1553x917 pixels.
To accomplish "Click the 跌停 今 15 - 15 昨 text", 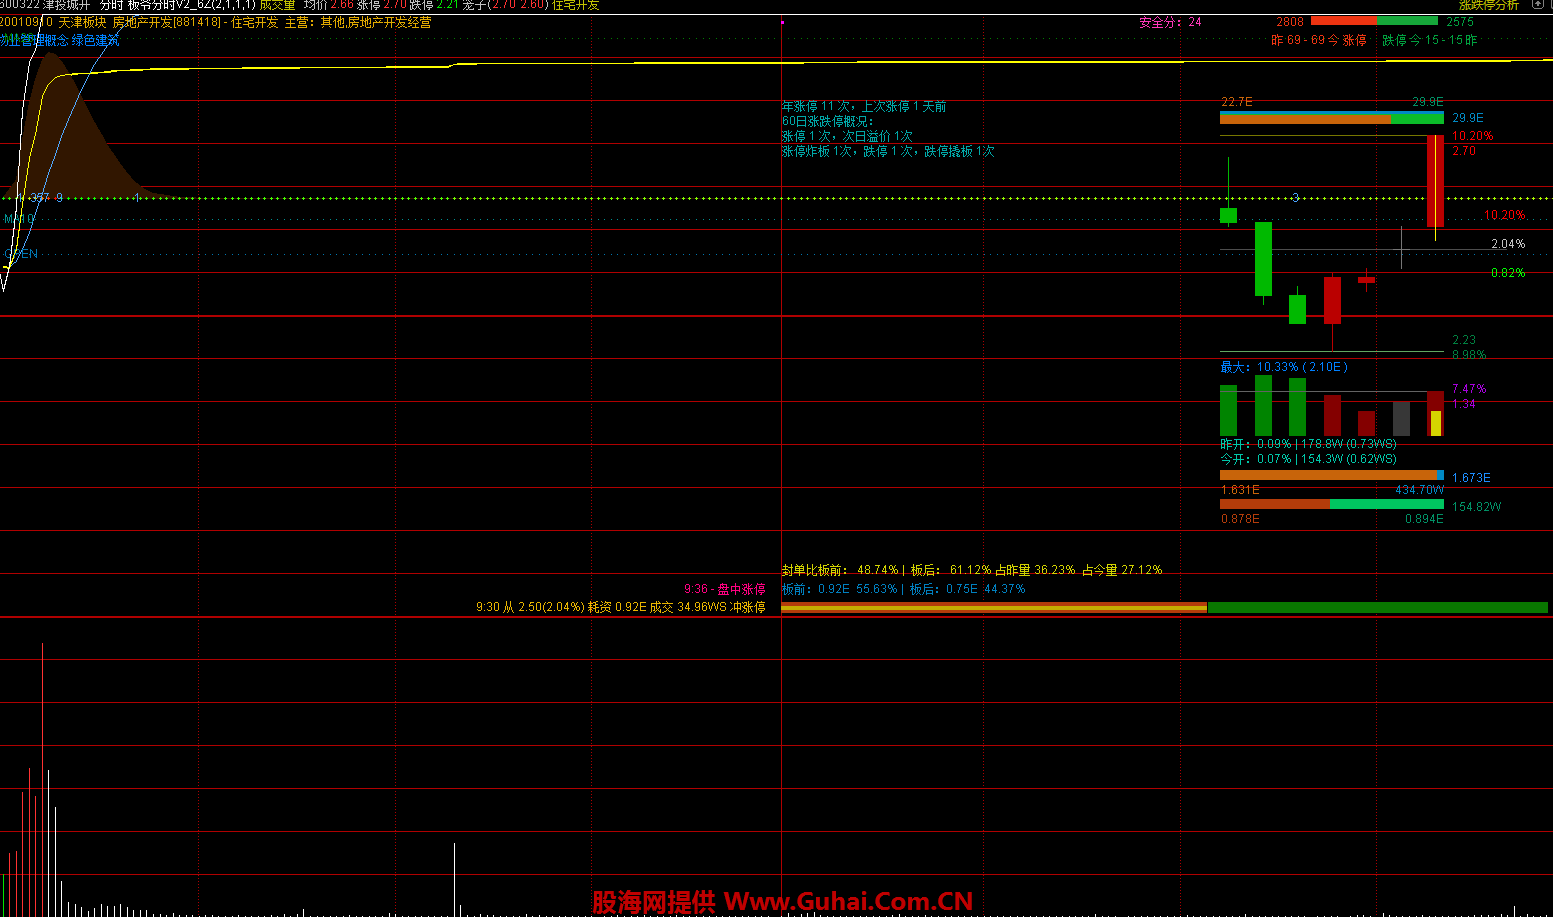I will click(x=1430, y=40).
